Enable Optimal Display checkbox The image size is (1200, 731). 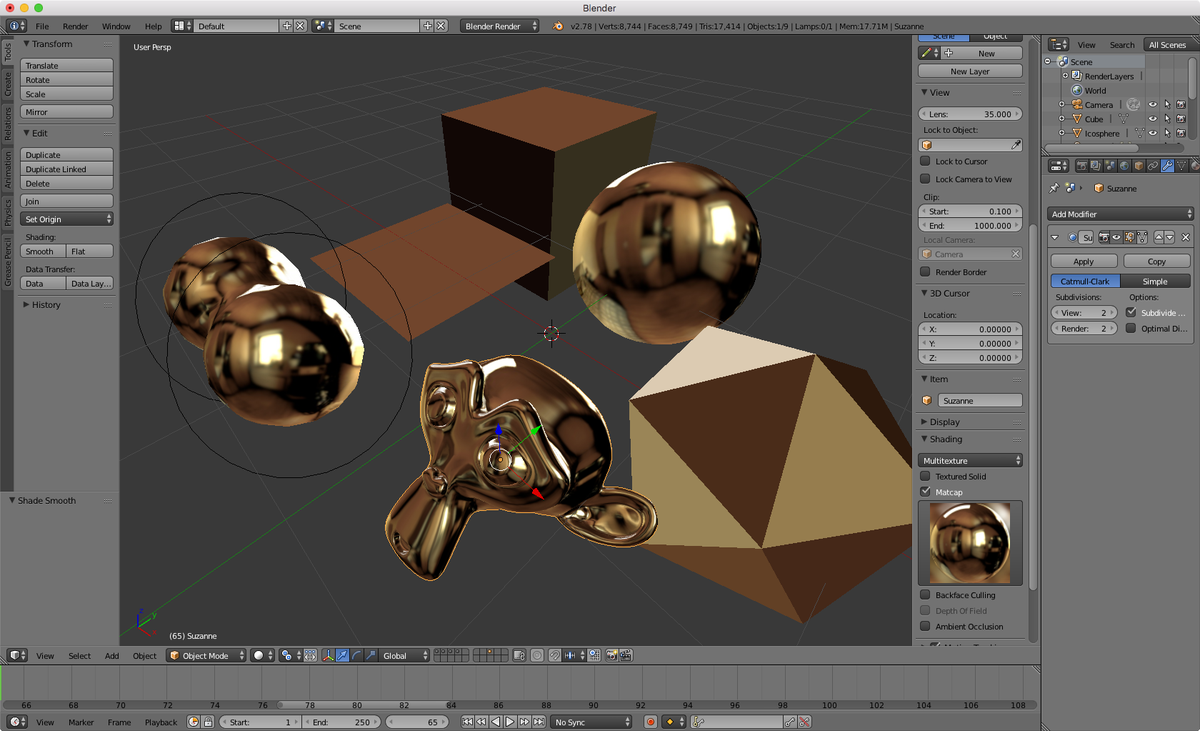point(1131,328)
